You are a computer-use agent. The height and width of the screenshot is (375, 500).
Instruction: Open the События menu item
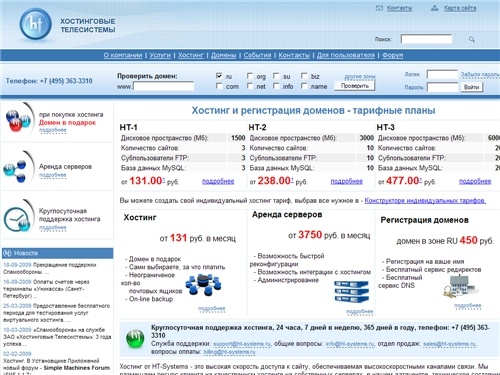click(x=257, y=55)
